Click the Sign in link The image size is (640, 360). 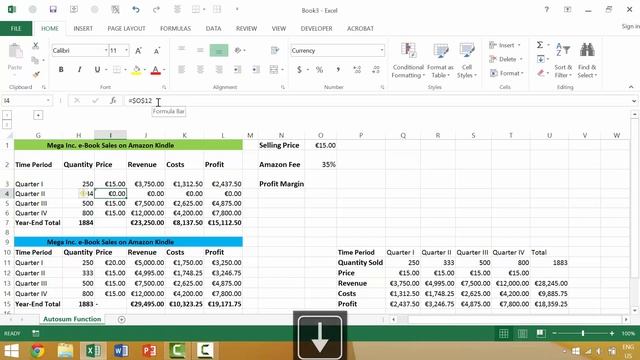(630, 26)
